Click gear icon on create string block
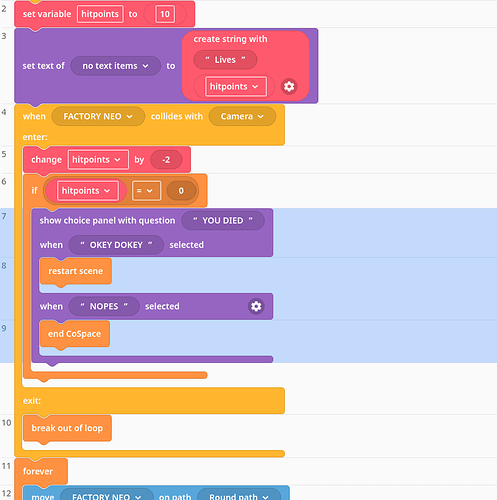The width and height of the screenshot is (497, 500). (x=289, y=87)
